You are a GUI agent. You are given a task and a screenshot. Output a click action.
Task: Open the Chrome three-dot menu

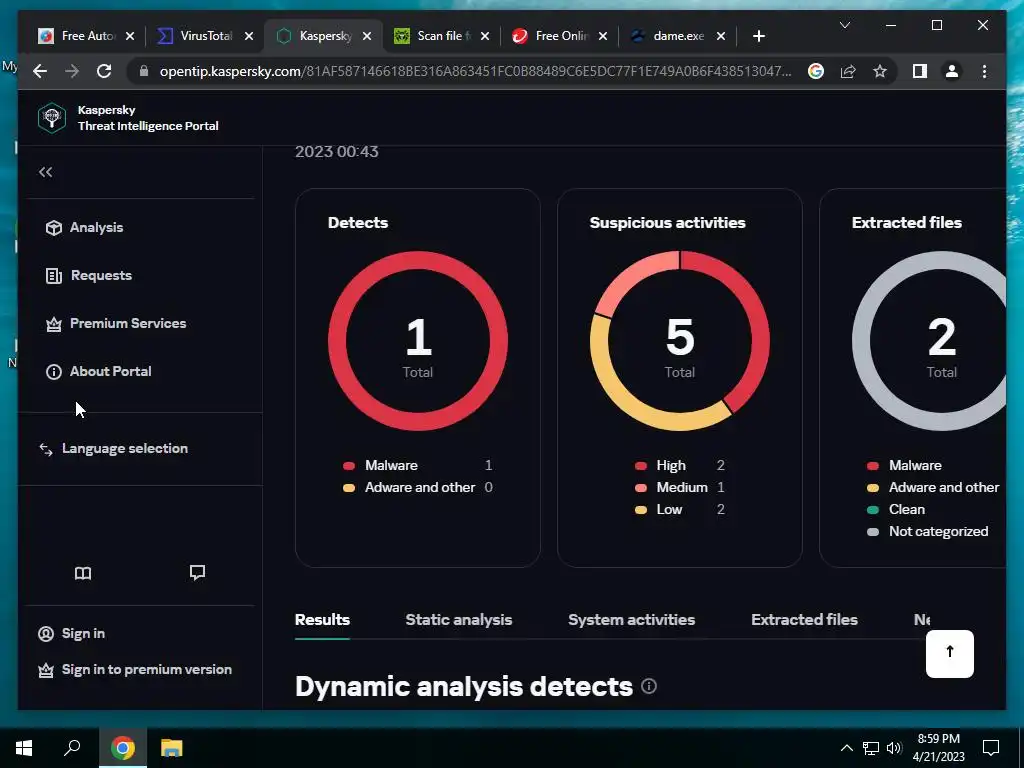[984, 71]
